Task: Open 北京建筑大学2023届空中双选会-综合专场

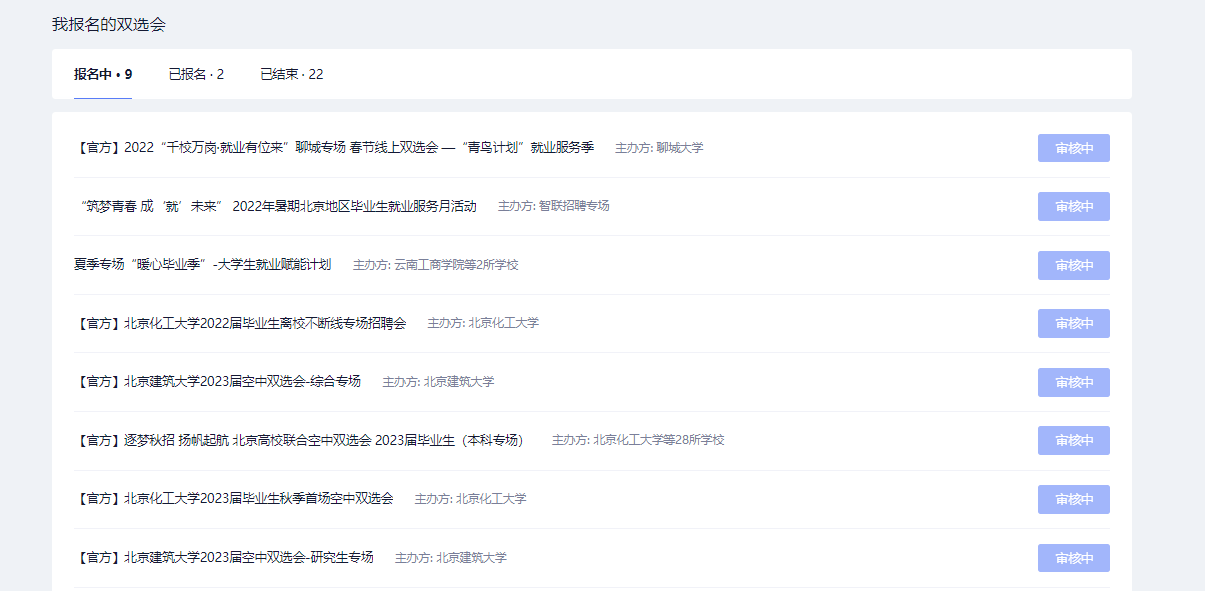Action: pos(218,382)
